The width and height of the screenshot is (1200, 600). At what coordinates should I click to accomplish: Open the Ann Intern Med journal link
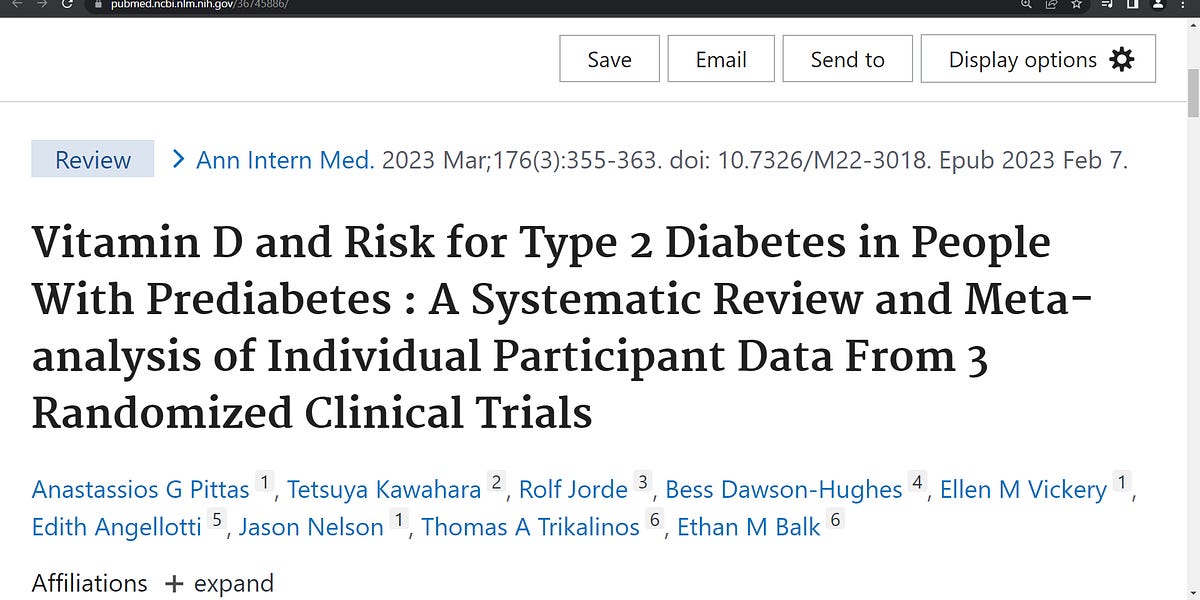[x=284, y=159]
